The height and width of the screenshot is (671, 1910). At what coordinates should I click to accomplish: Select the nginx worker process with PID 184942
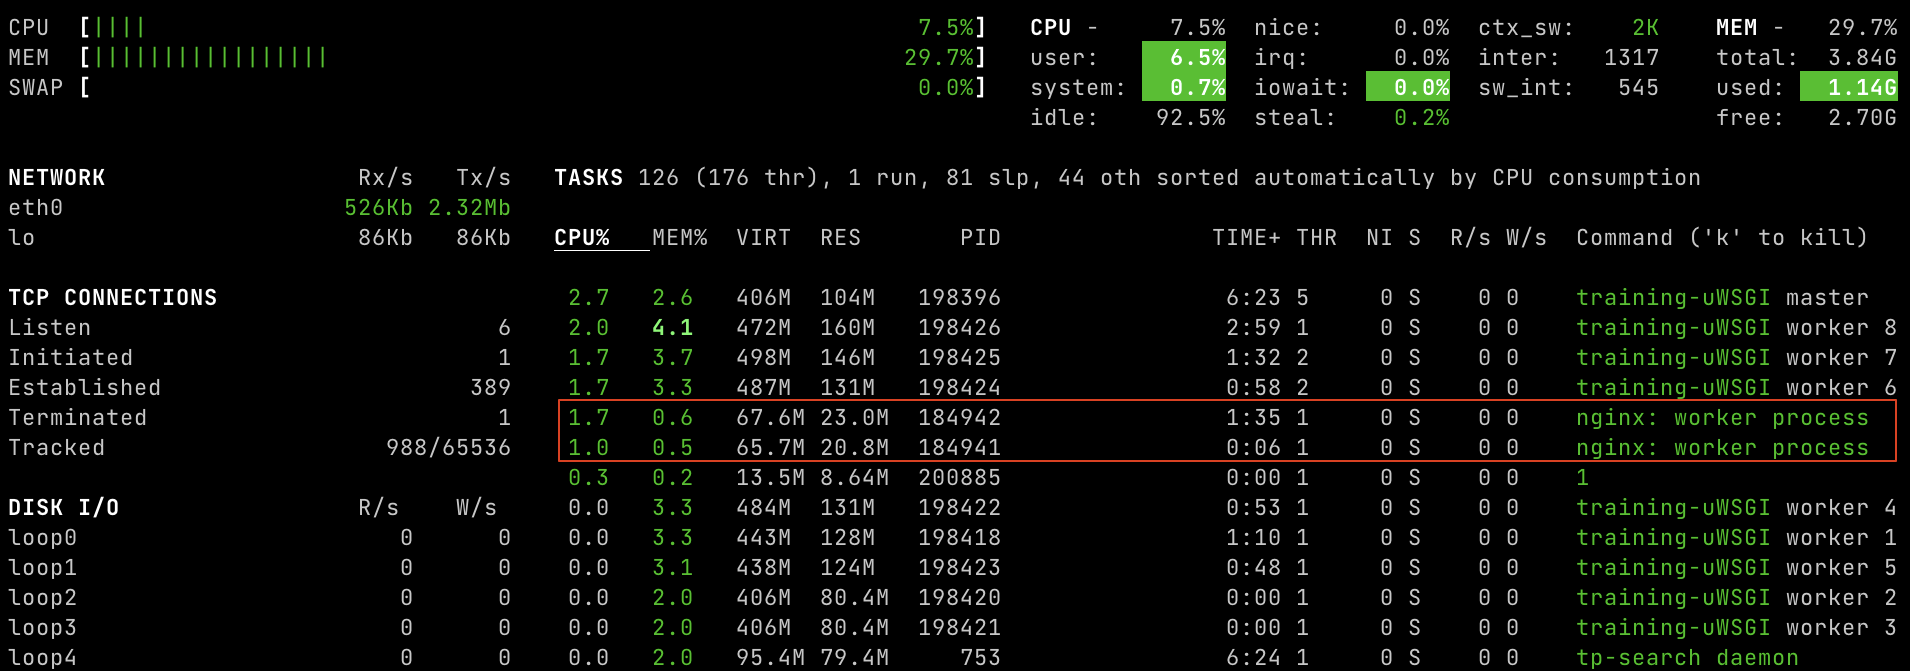pyautogui.click(x=1721, y=418)
